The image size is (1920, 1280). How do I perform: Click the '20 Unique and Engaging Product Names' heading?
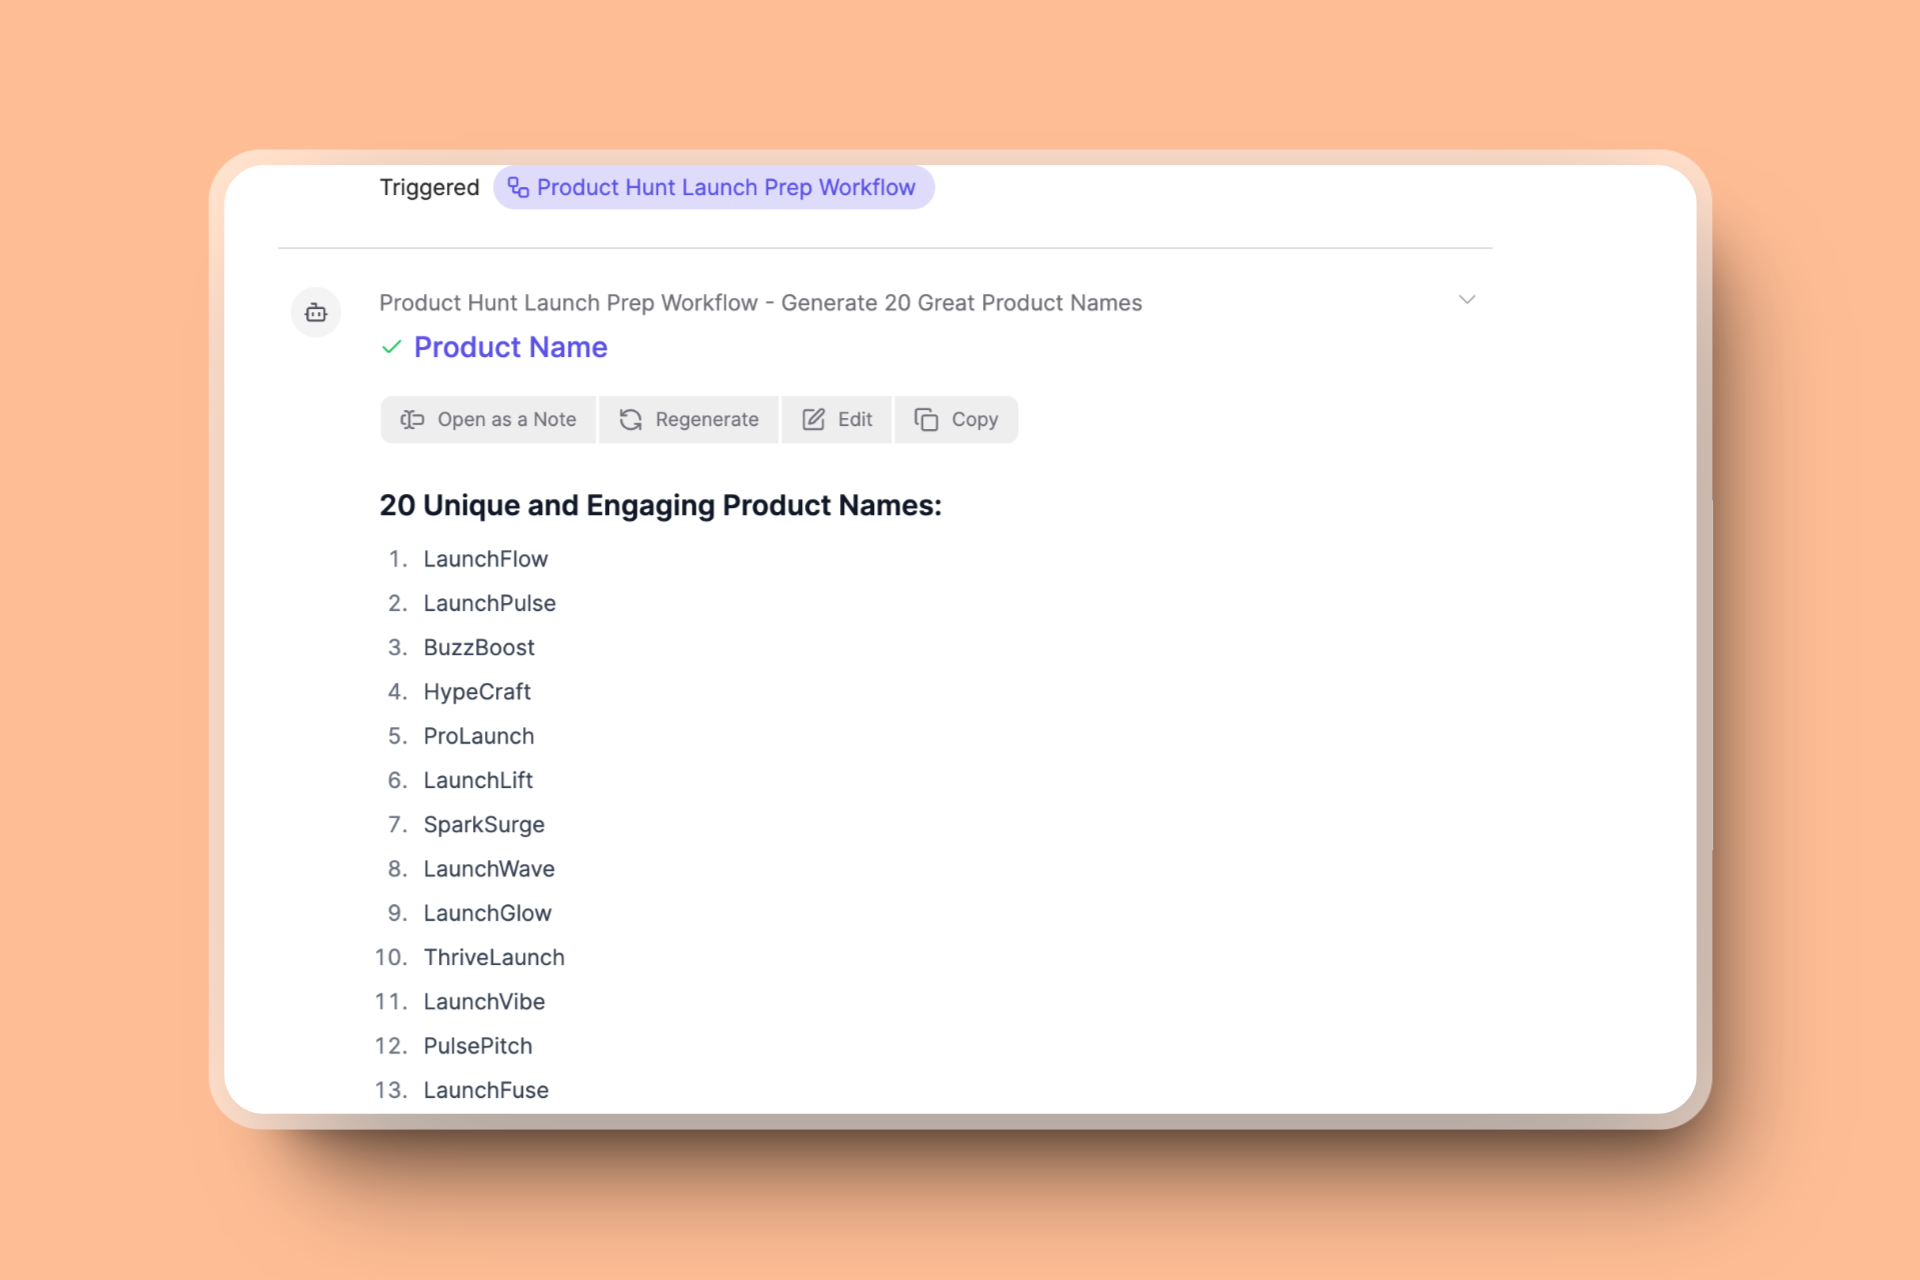[660, 505]
